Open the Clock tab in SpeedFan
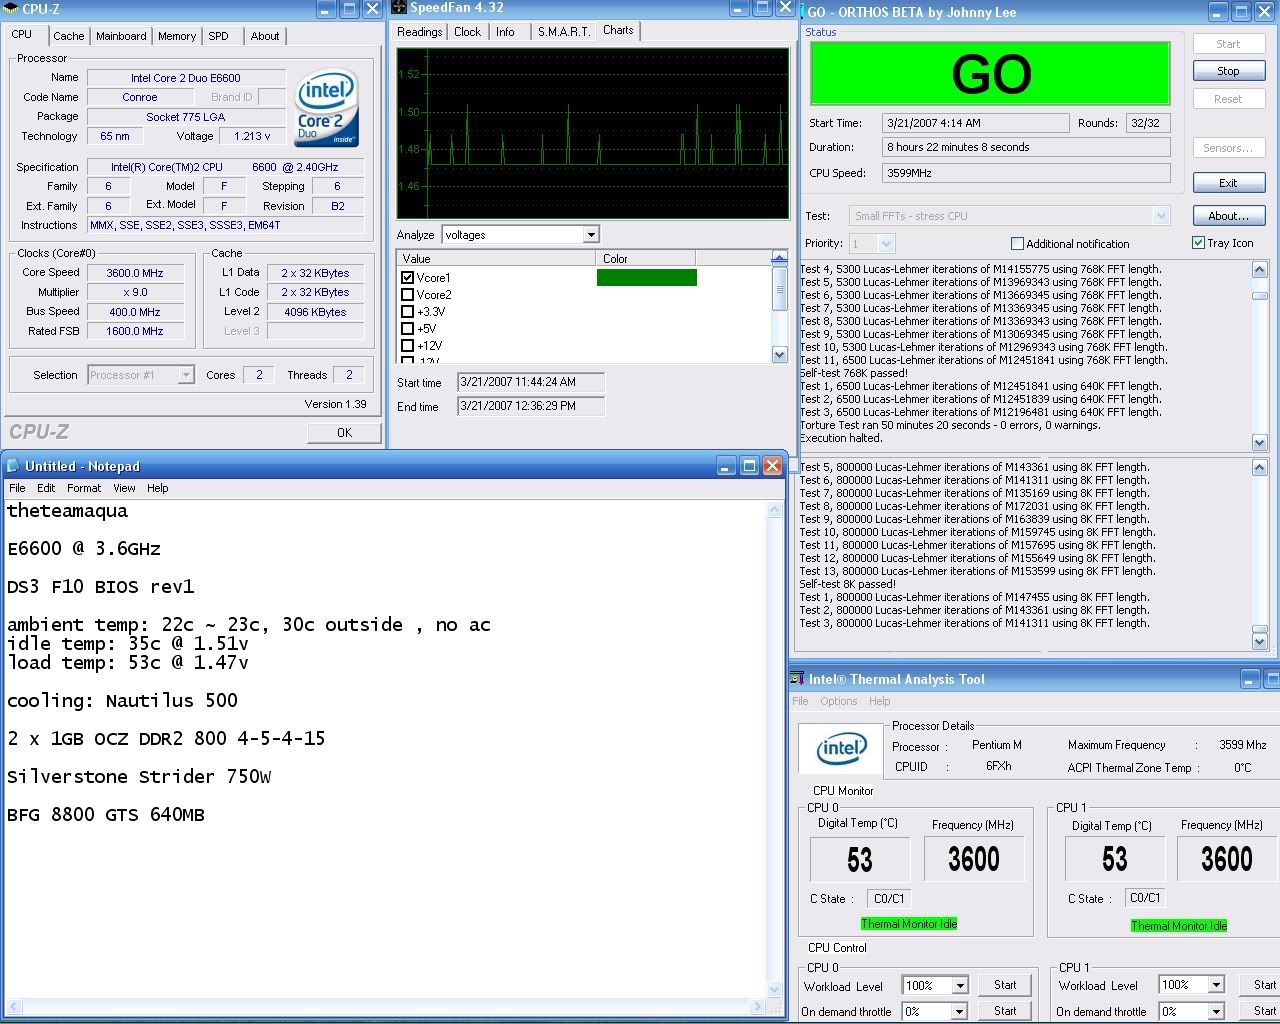The height and width of the screenshot is (1024, 1280). (x=467, y=32)
